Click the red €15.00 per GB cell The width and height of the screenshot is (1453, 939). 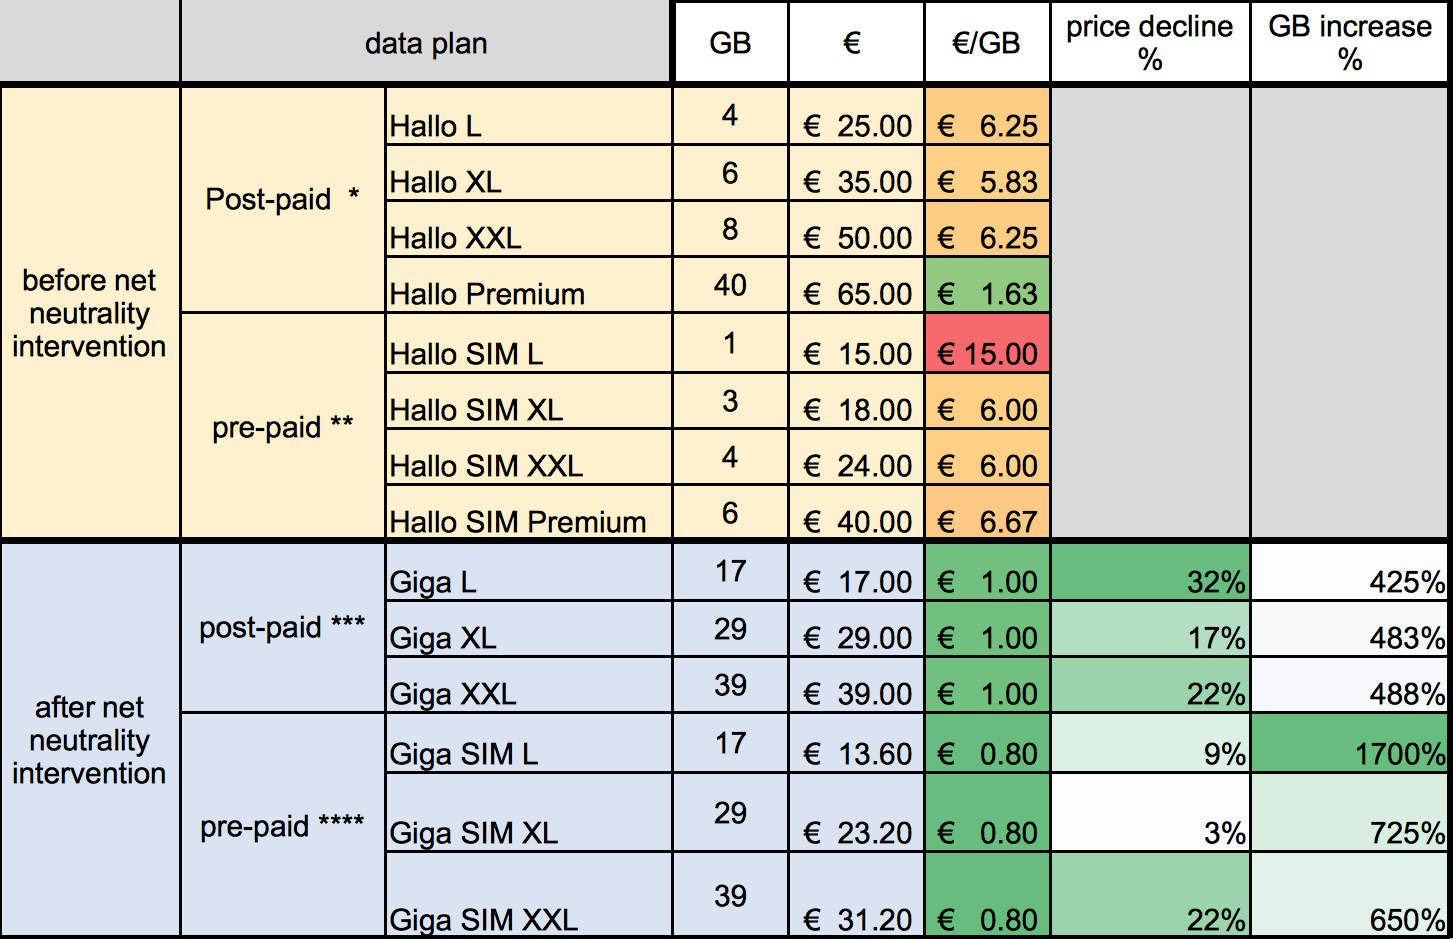987,343
